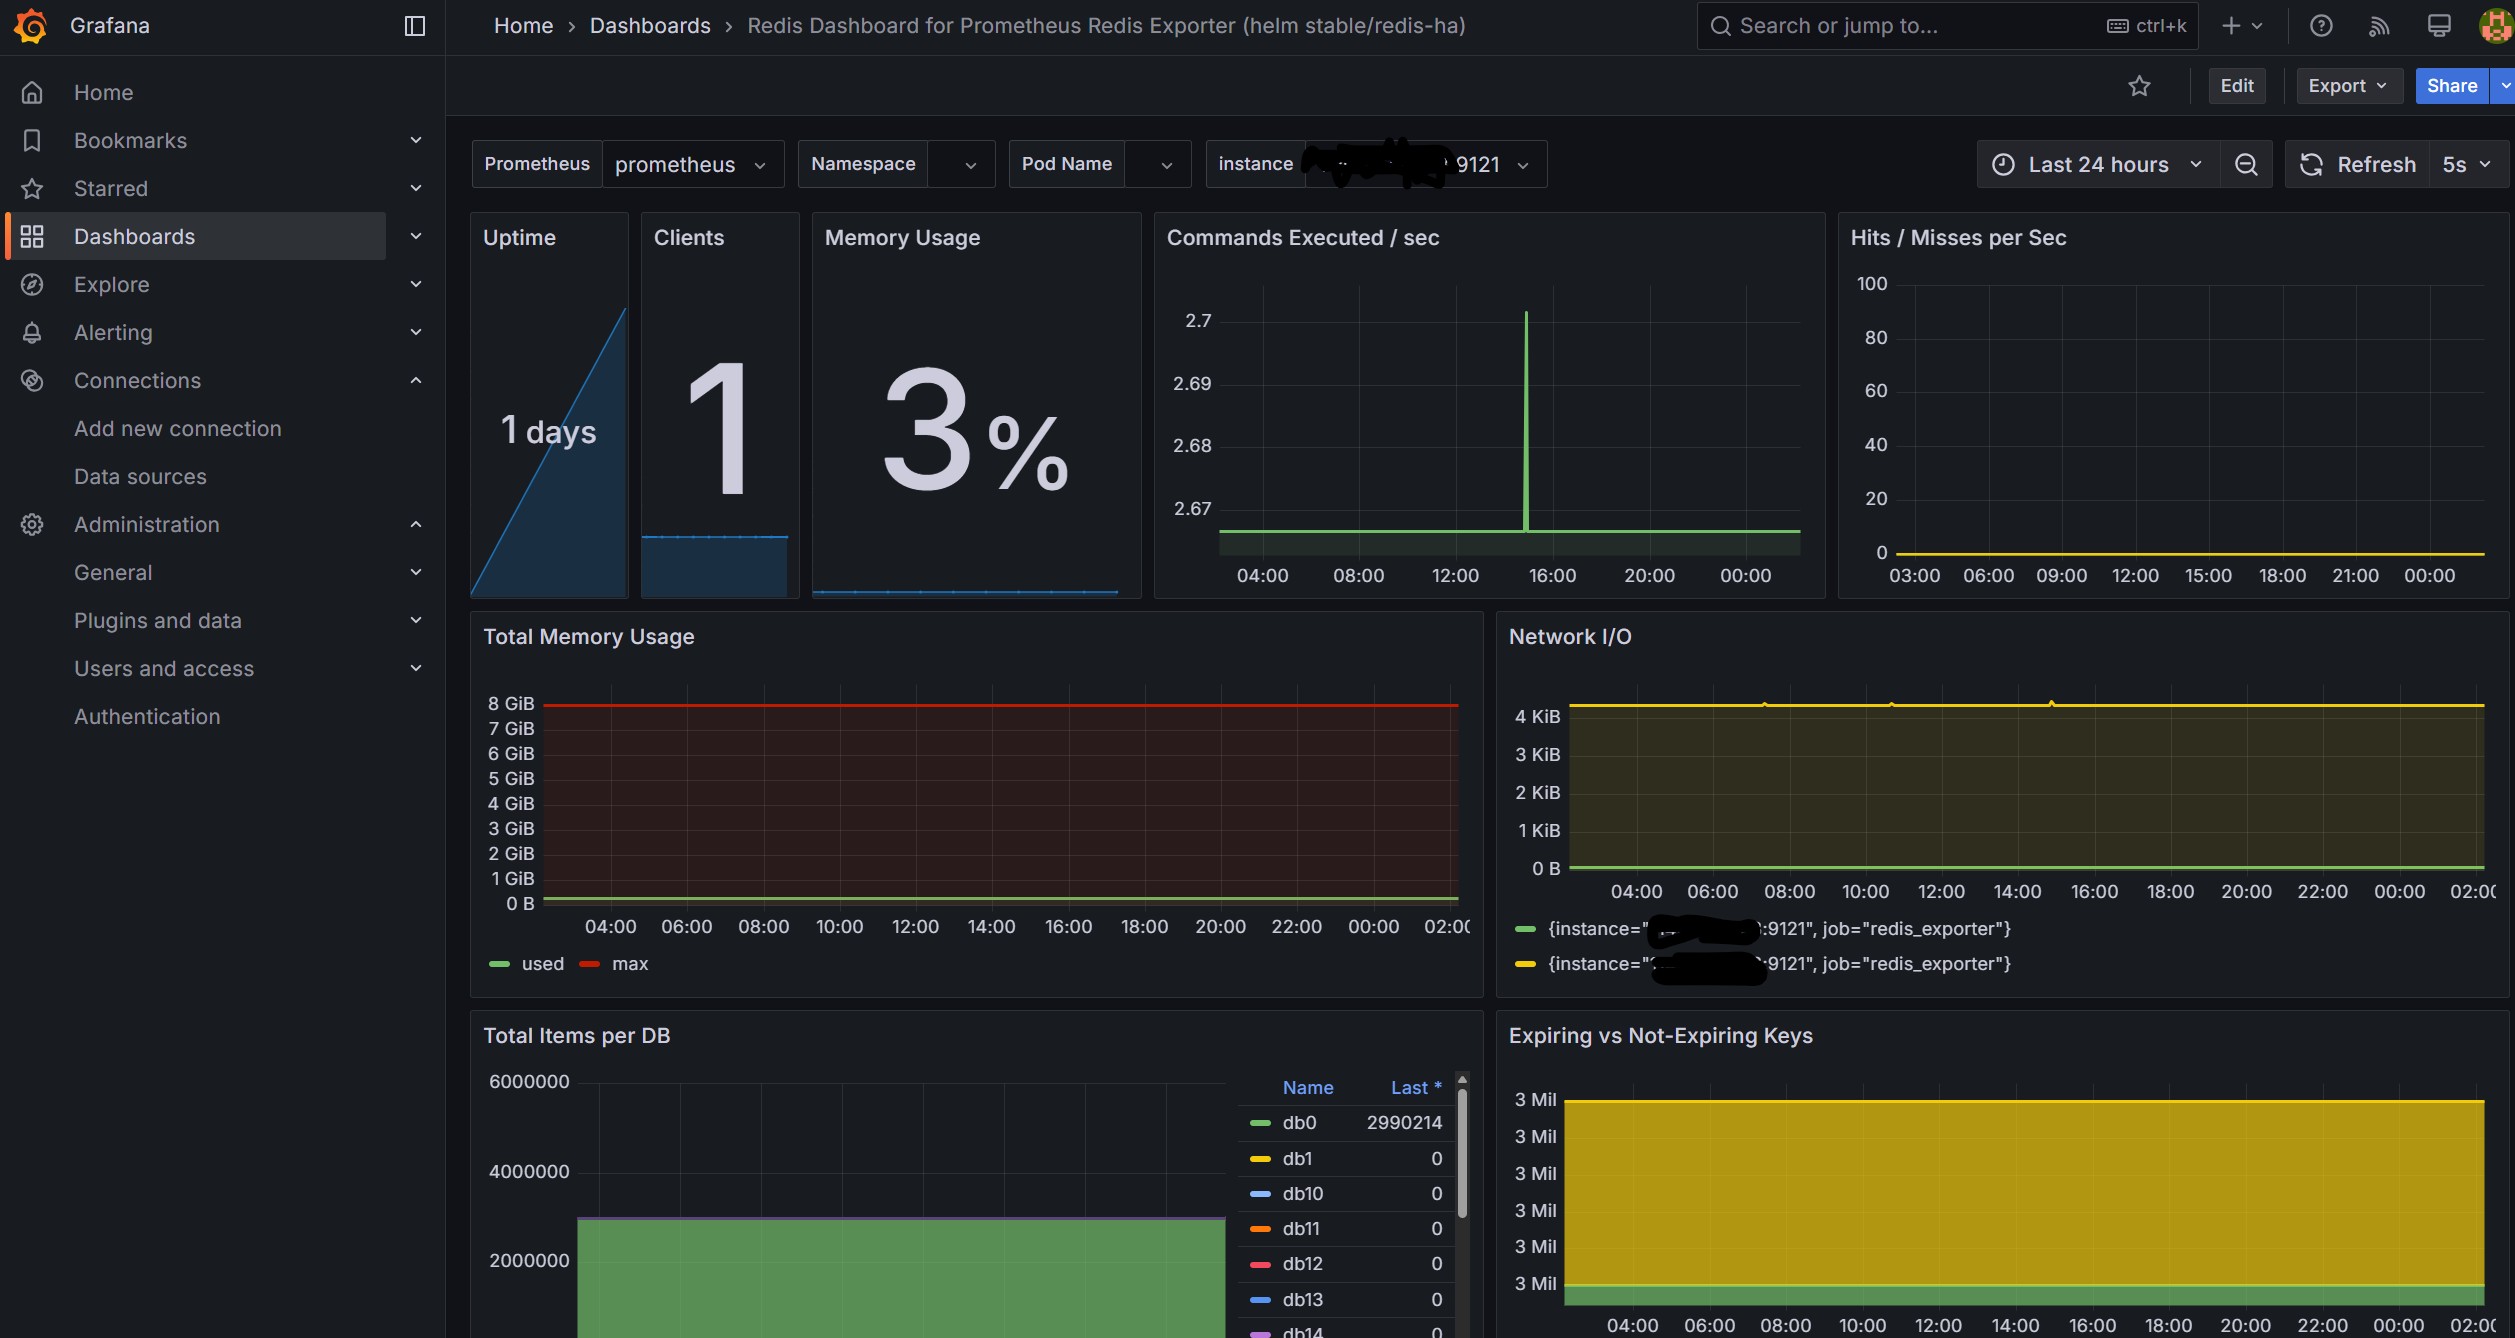Star this dashboard as favorite
Viewport: 2515px width, 1338px height.
click(2139, 86)
